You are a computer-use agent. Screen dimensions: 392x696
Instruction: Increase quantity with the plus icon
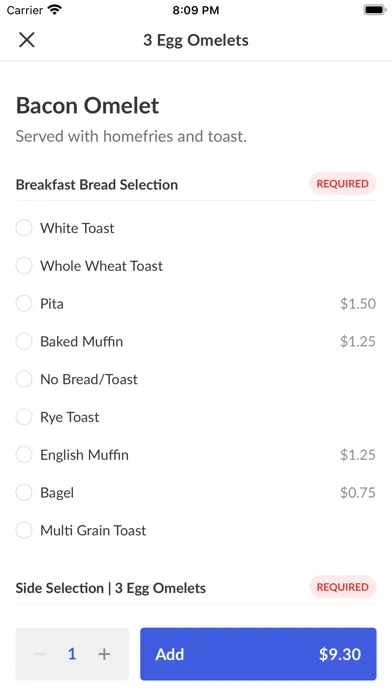[104, 654]
